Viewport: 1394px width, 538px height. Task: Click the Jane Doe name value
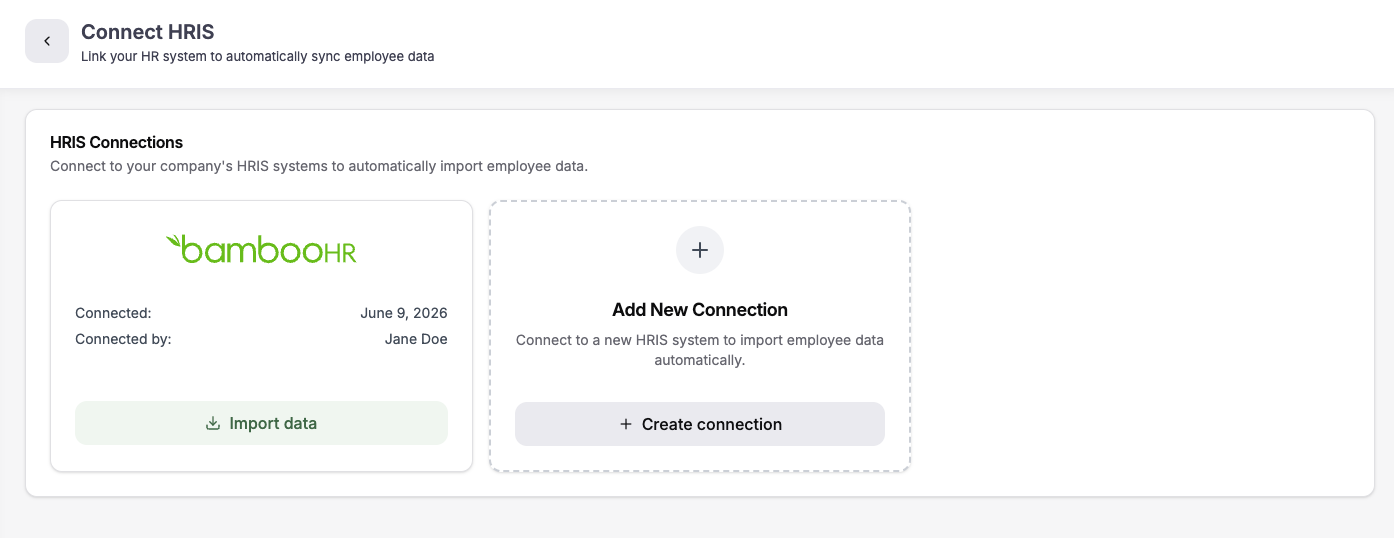pos(416,339)
